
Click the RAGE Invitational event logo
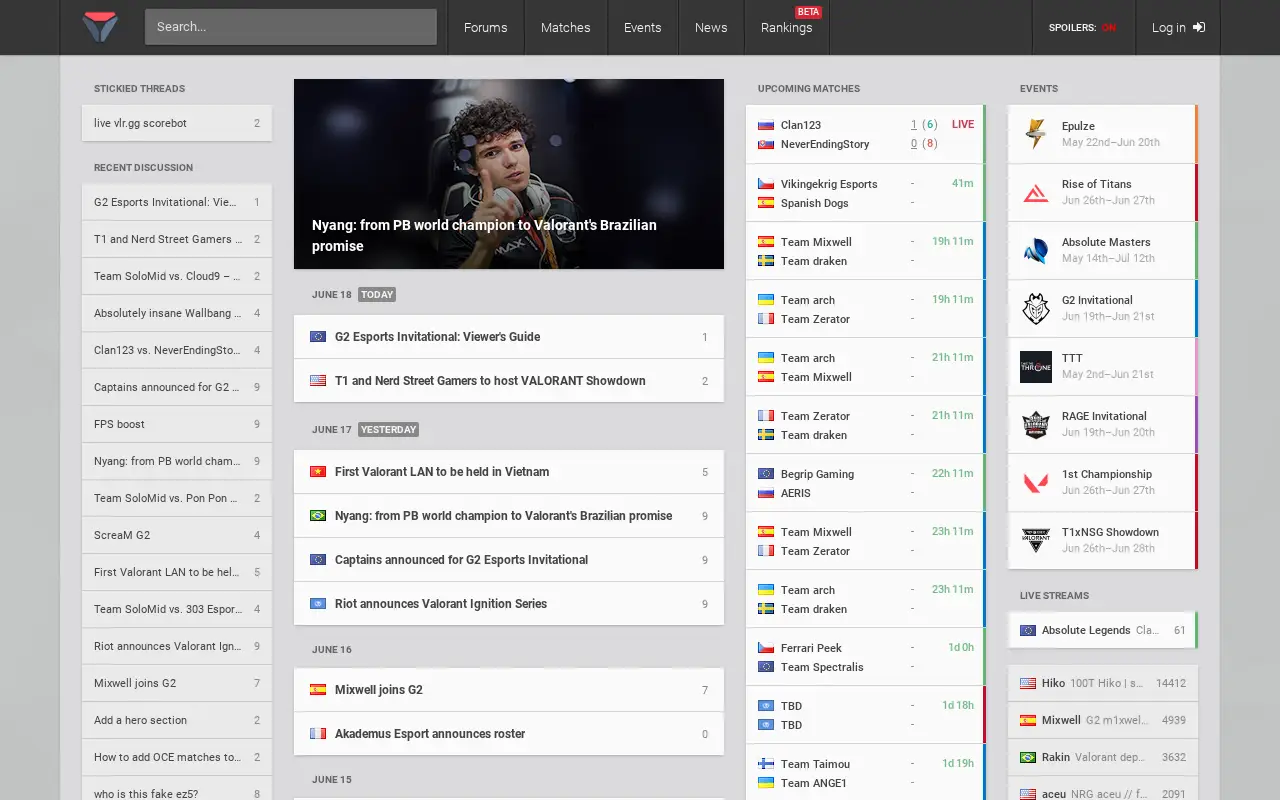pyautogui.click(x=1036, y=424)
